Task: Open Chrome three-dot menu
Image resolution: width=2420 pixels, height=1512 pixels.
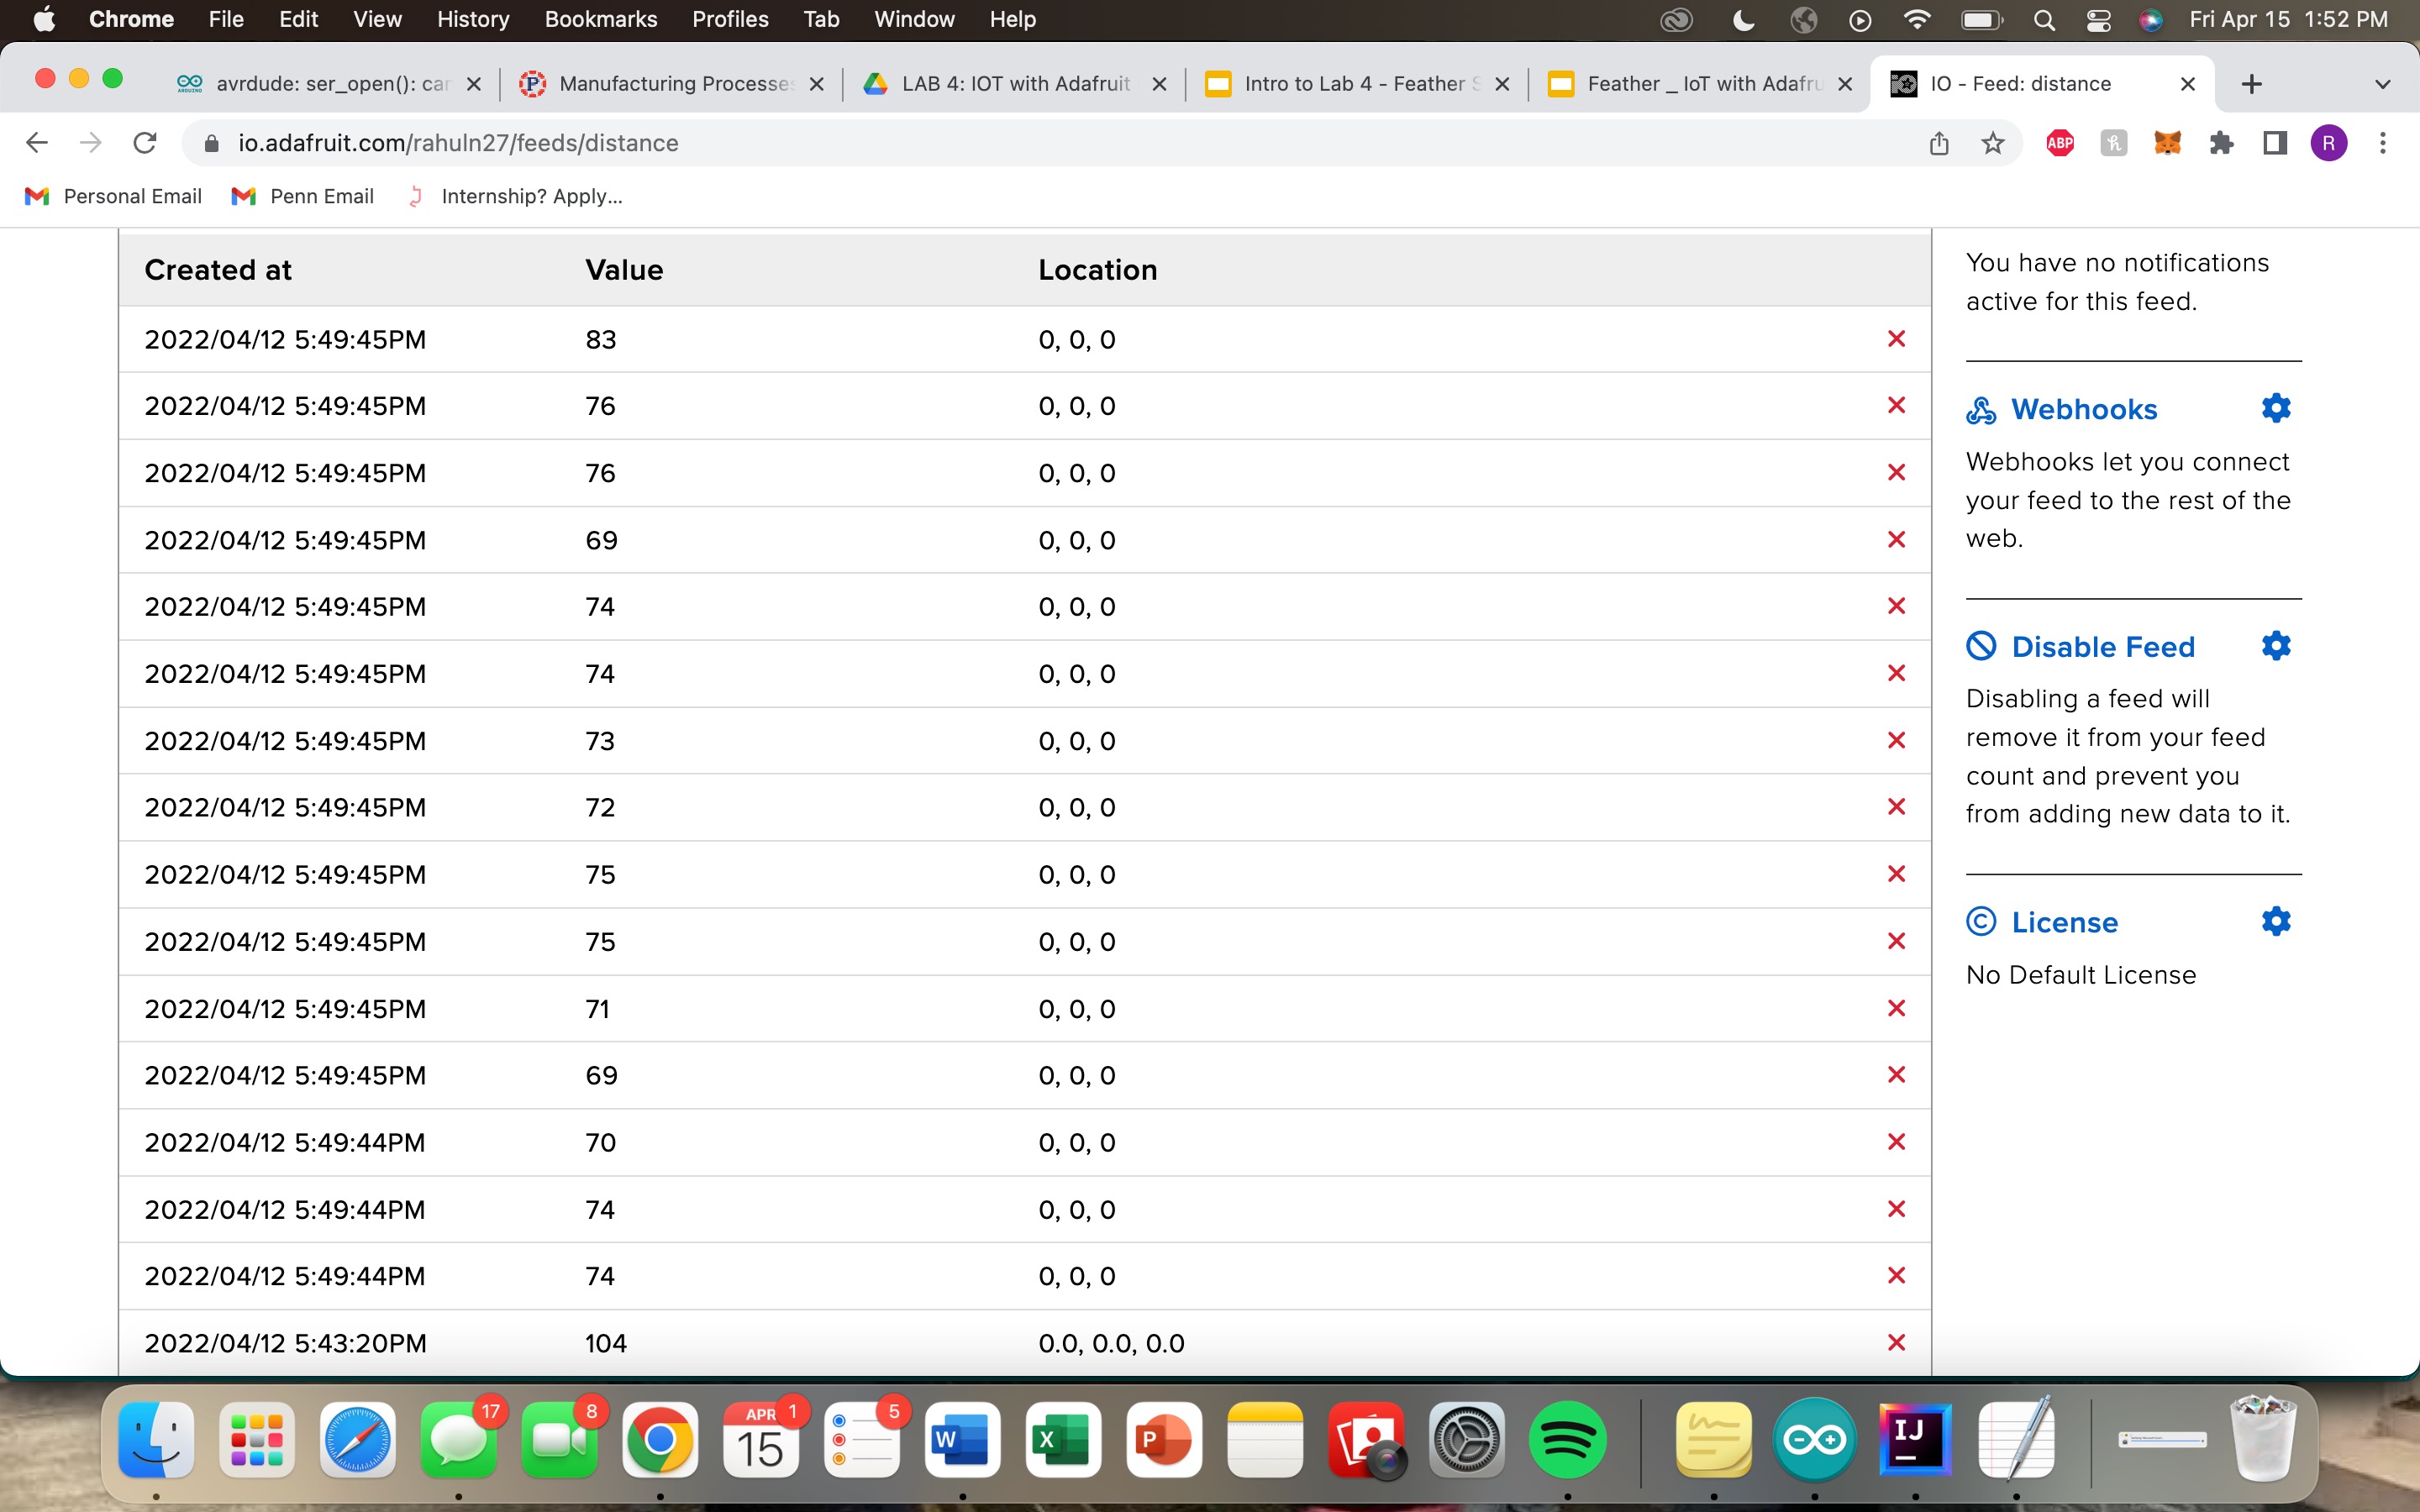Action: click(2382, 143)
